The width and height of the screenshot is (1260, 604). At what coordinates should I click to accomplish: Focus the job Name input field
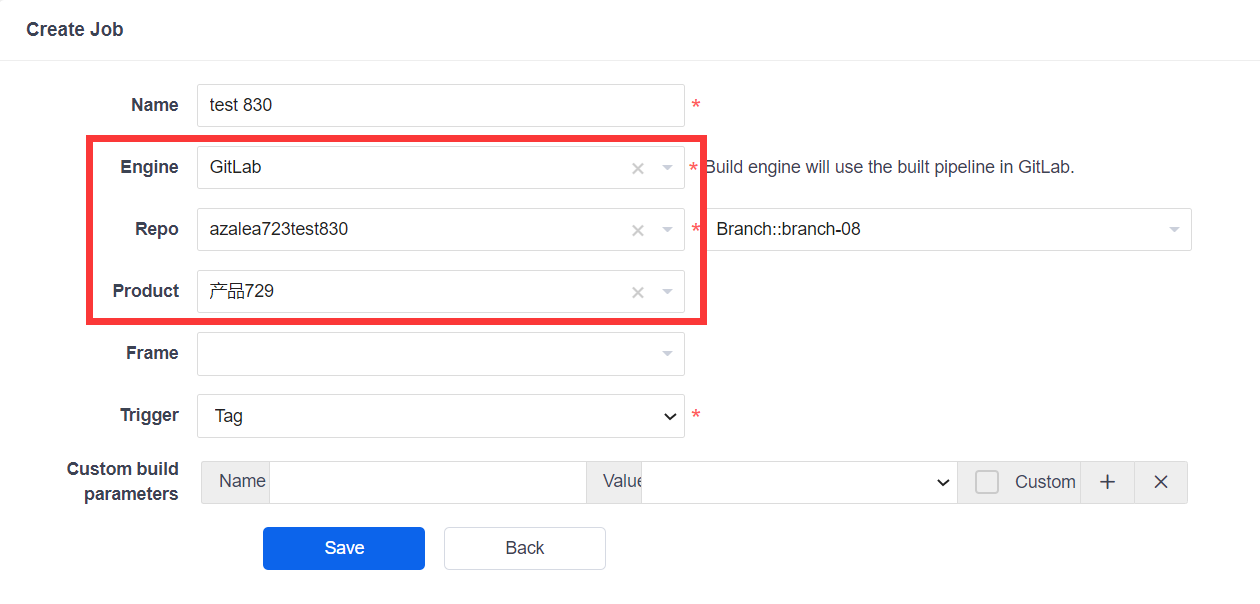[x=440, y=105]
